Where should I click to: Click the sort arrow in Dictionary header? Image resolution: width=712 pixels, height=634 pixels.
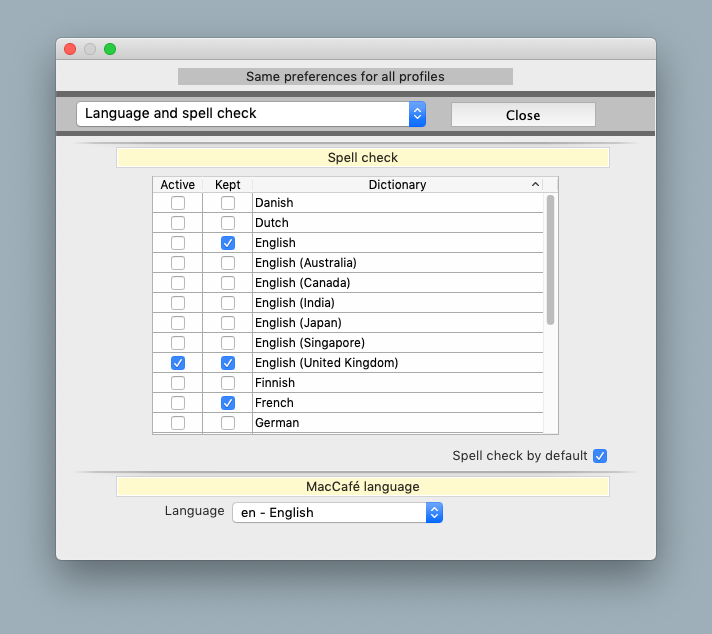pos(535,185)
